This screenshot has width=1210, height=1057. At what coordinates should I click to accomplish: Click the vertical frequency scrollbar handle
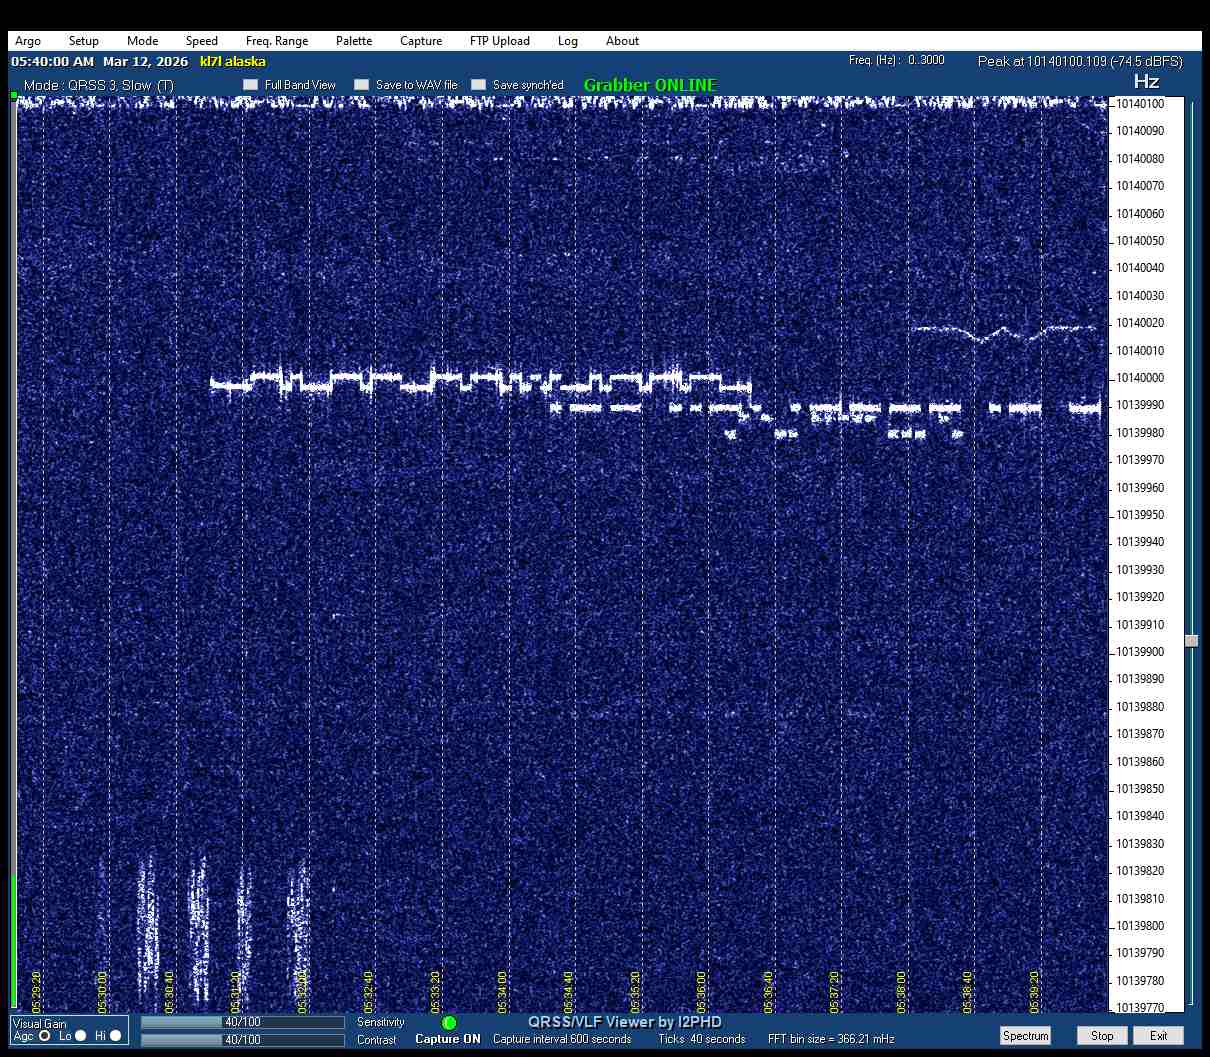click(x=1191, y=641)
